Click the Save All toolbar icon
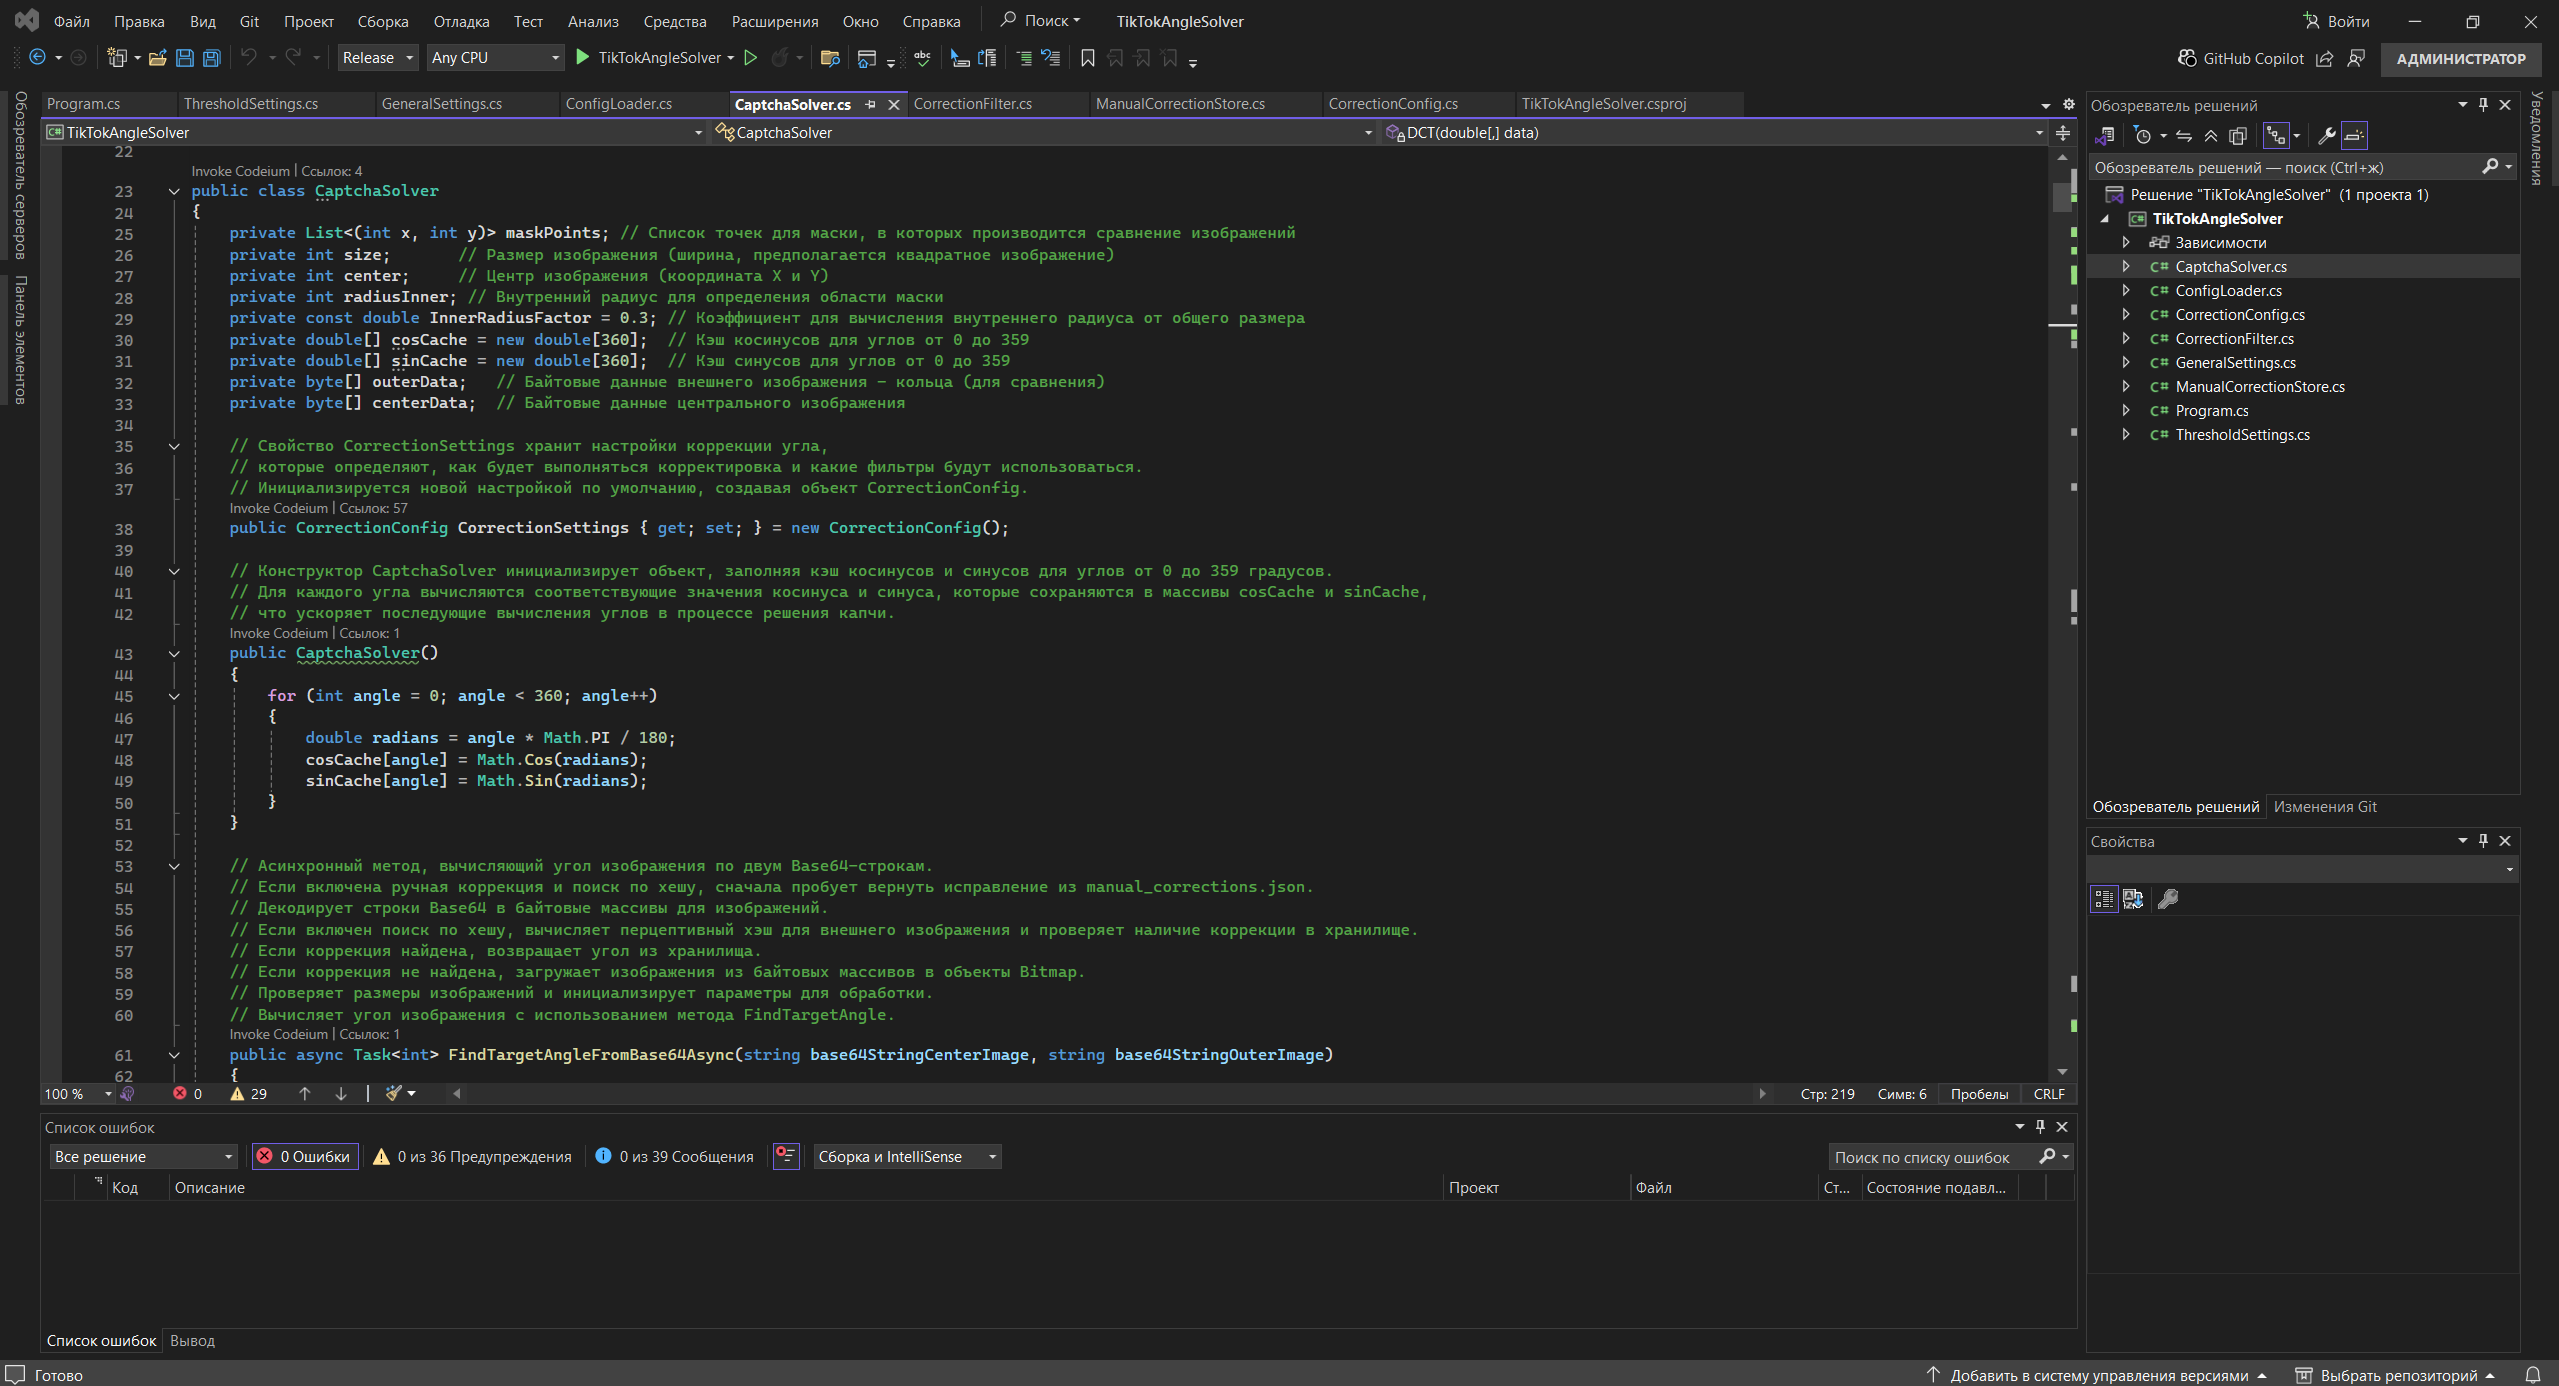Screen dimensions: 2559x1386 (212, 58)
